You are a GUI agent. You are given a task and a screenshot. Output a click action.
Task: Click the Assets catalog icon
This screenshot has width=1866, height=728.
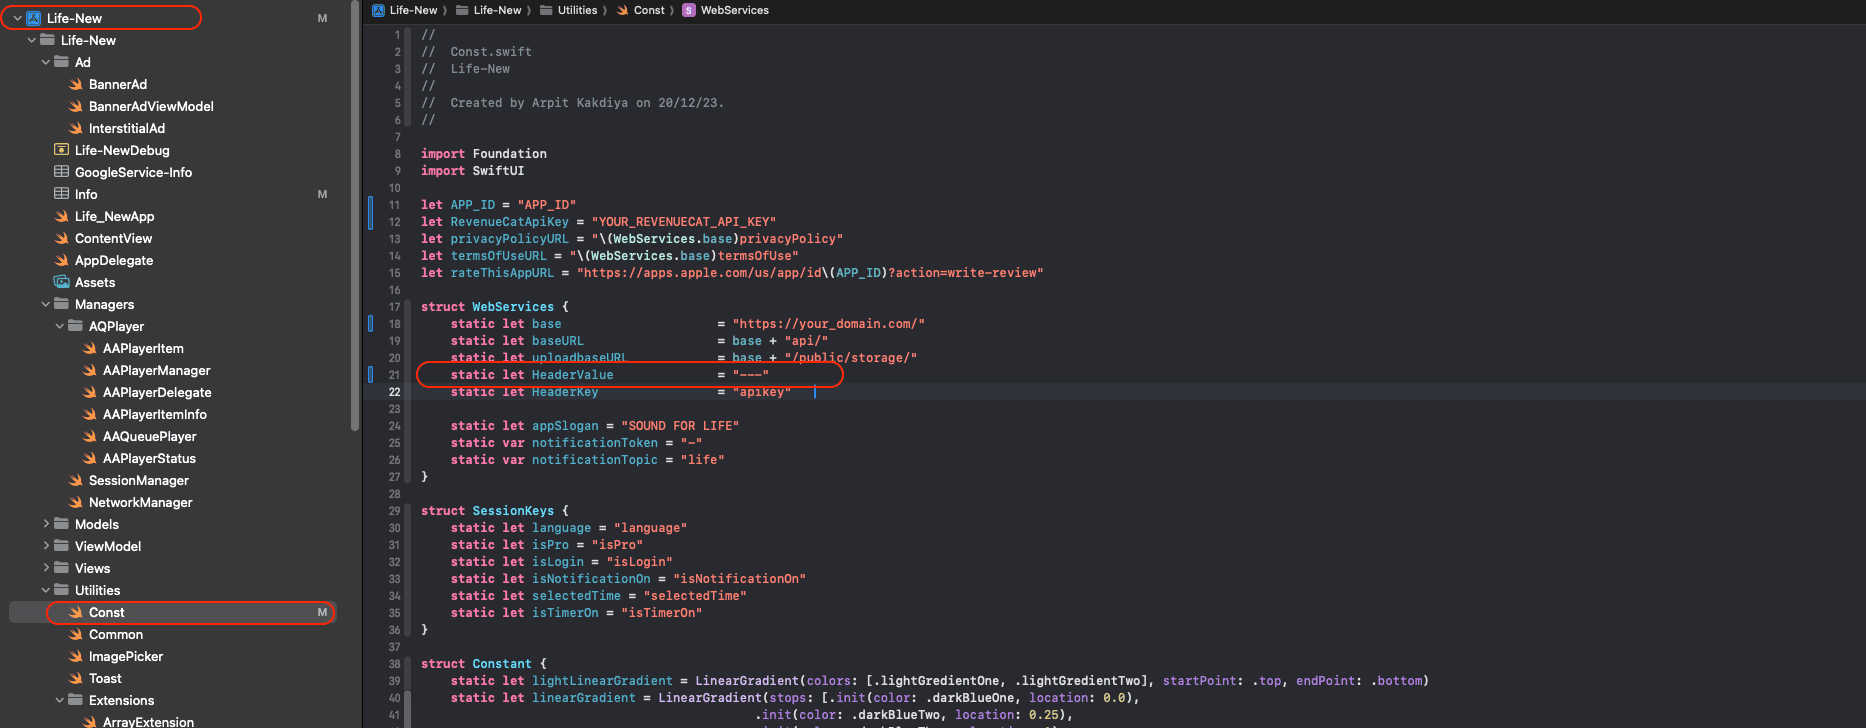click(x=61, y=282)
